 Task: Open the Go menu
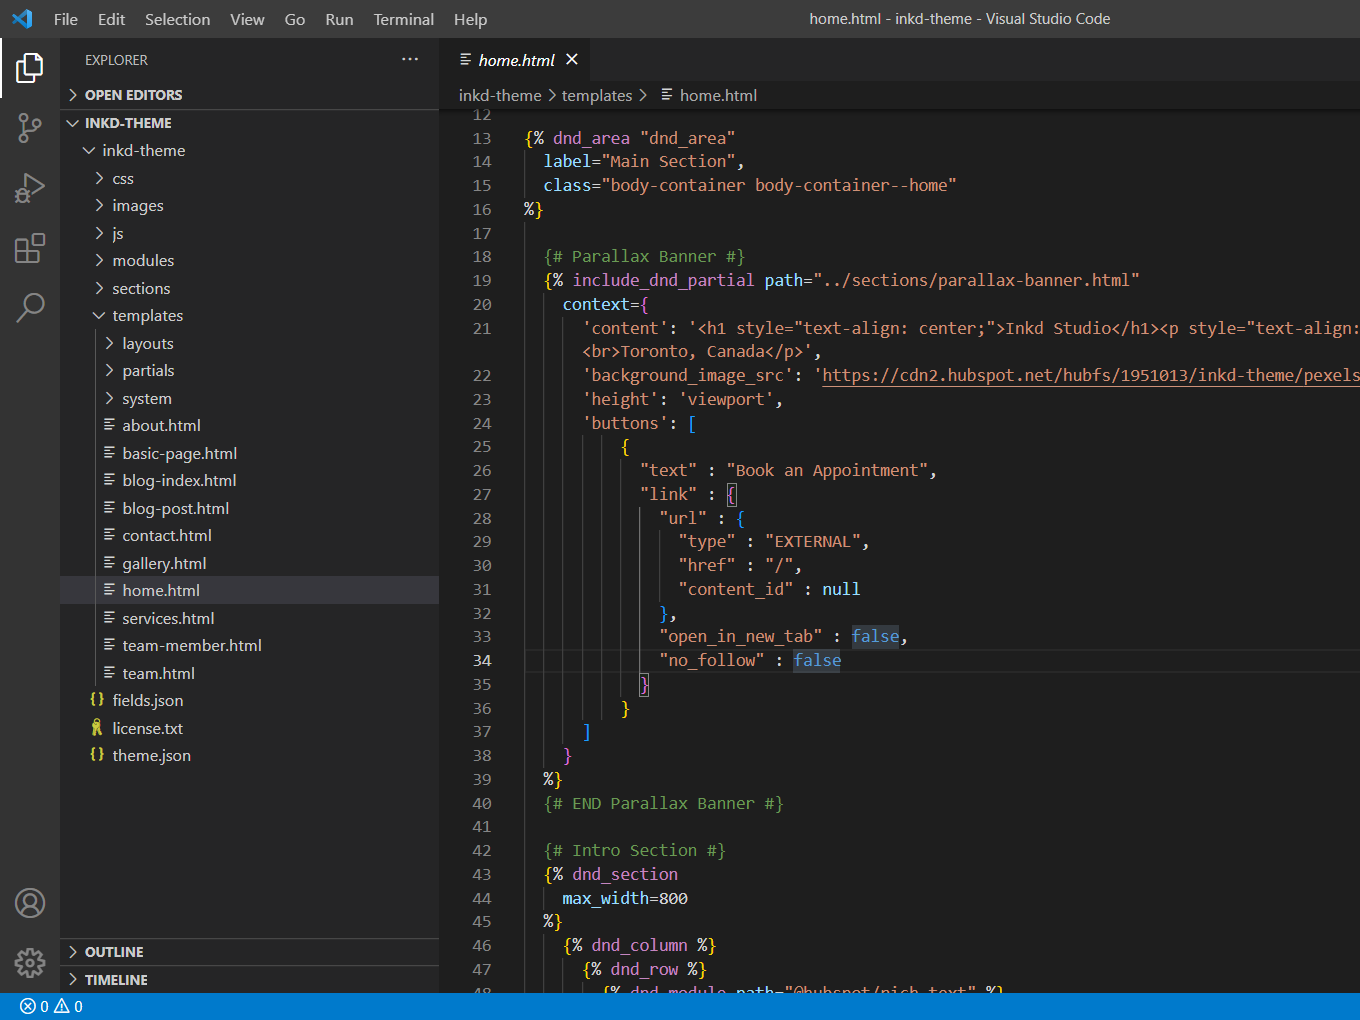point(295,19)
